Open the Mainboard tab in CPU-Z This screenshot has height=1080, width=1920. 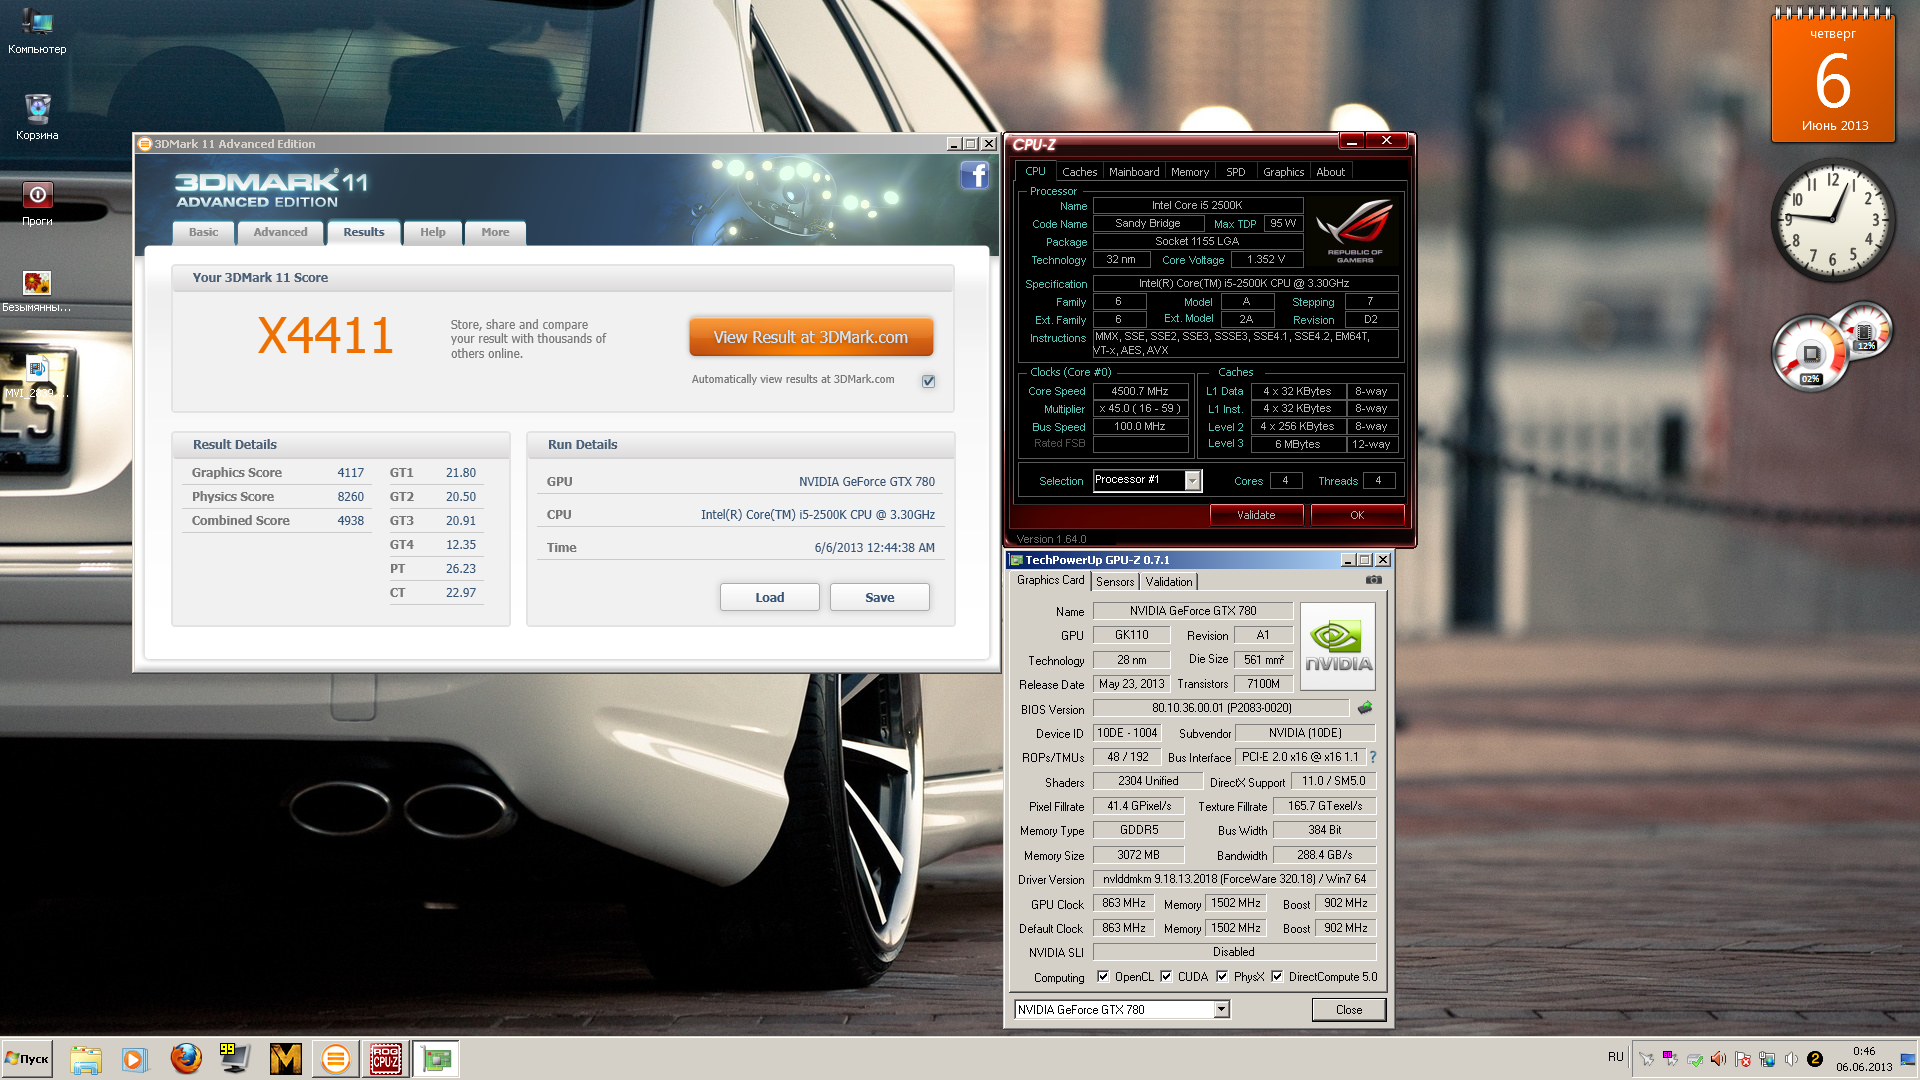click(x=1134, y=172)
